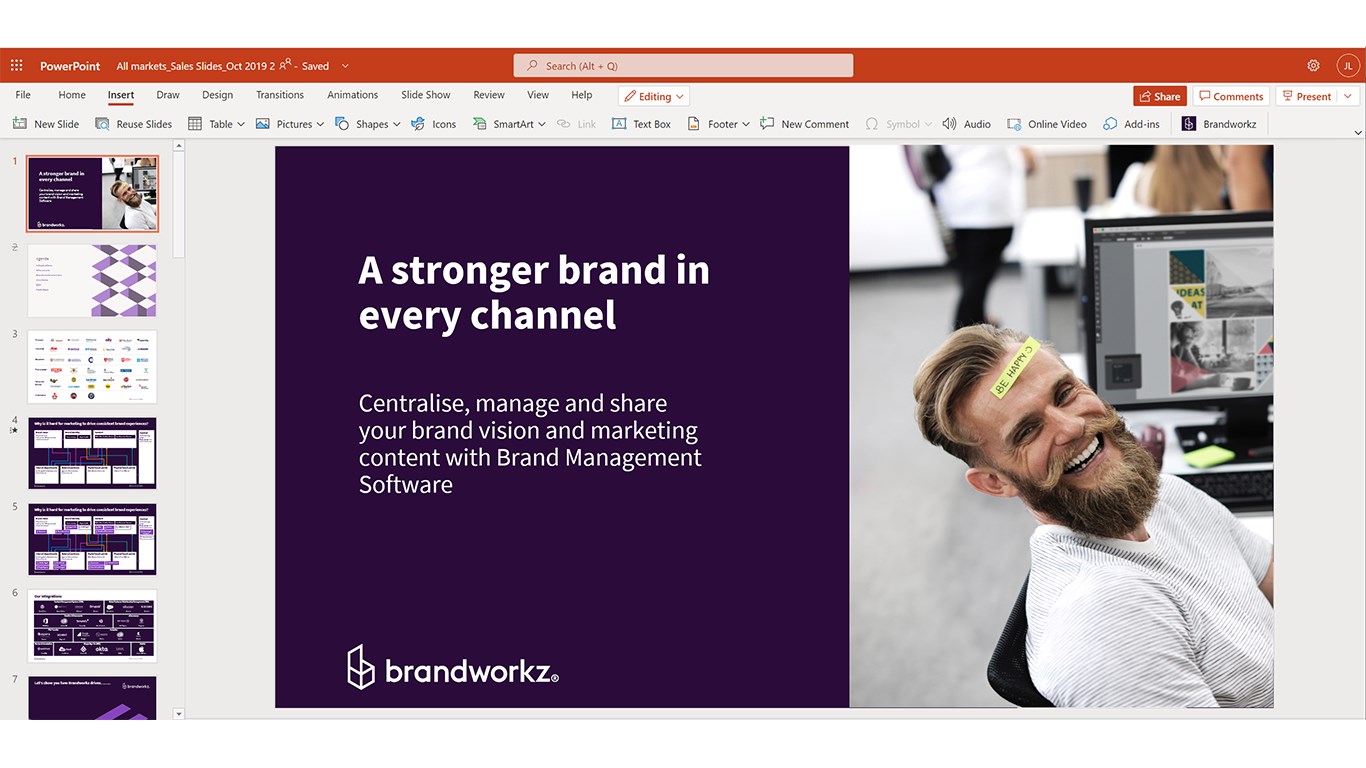
Task: Click the Reuse Slides icon
Action: tap(102, 124)
